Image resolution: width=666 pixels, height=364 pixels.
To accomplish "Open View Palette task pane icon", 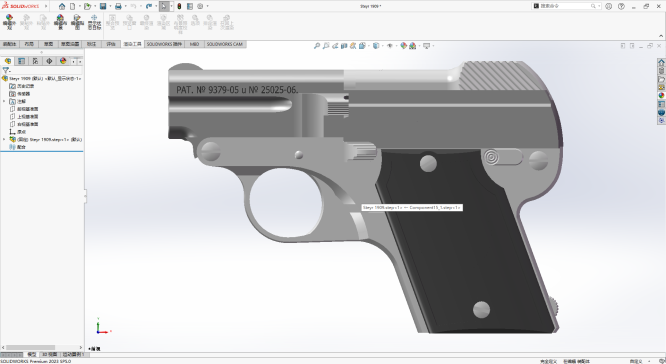I will point(661,87).
